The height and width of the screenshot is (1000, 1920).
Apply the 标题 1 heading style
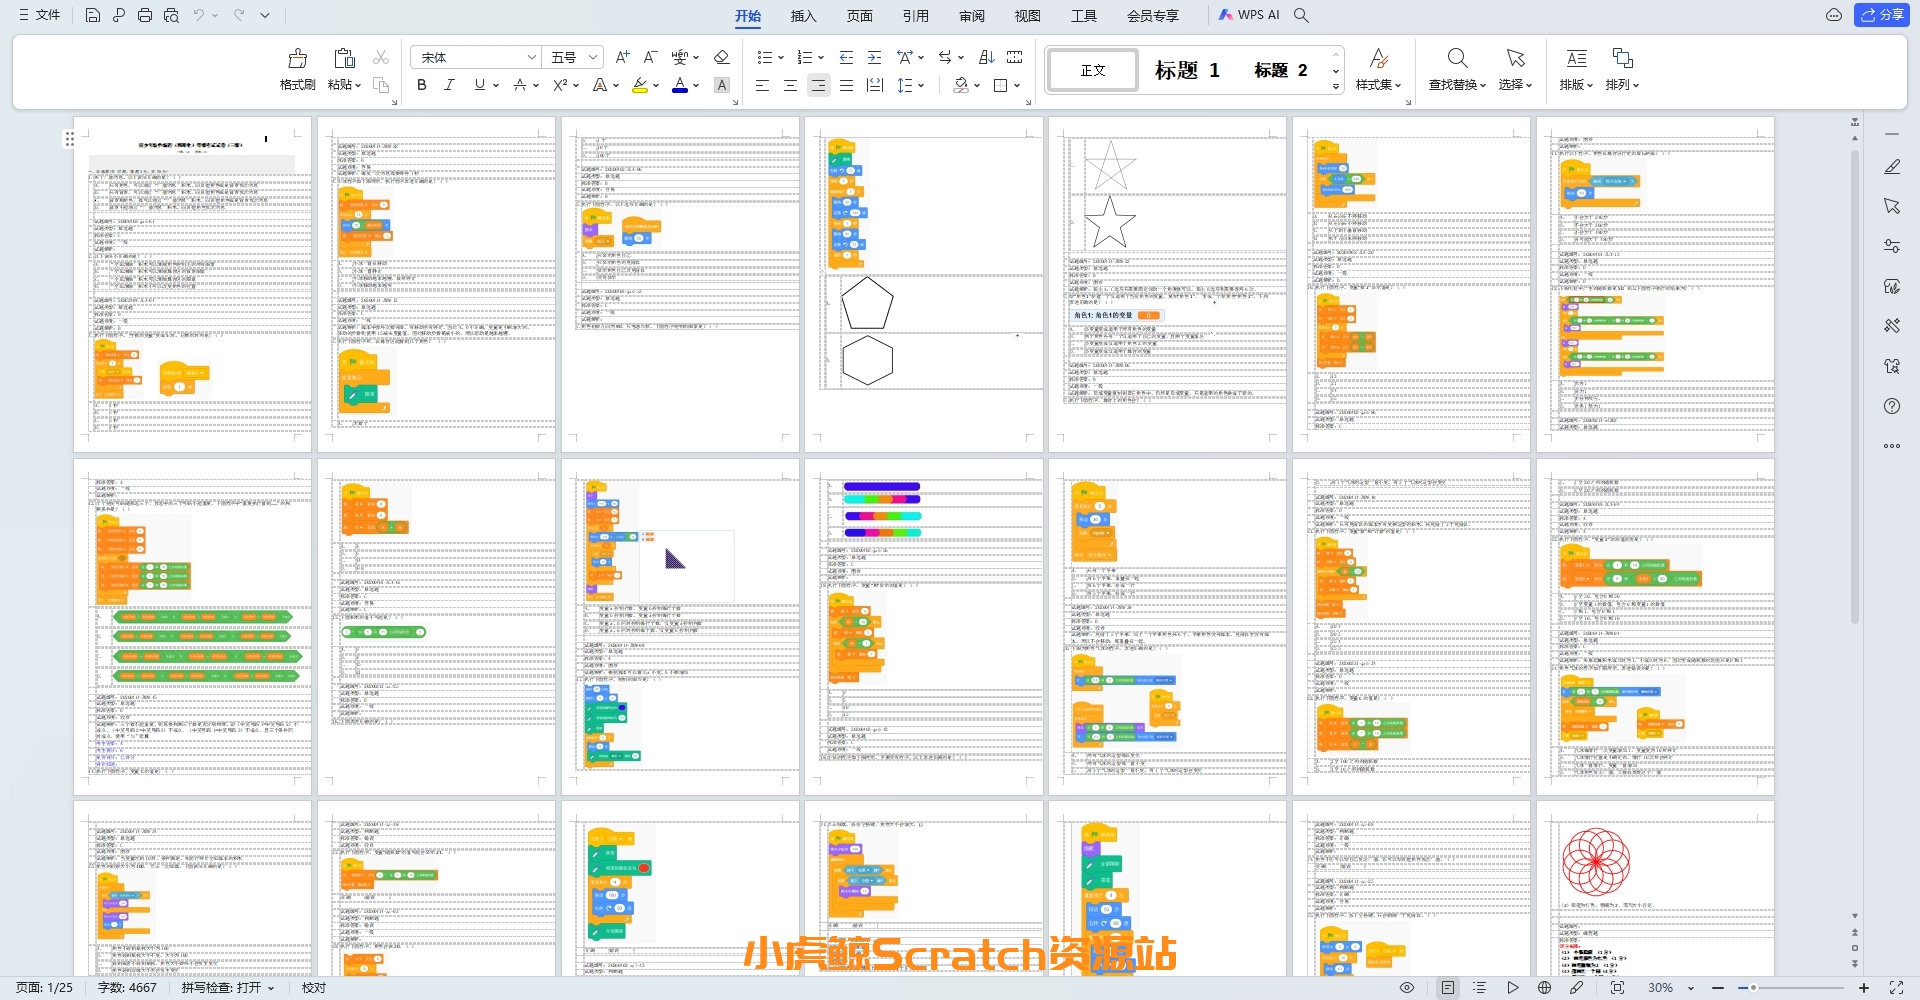click(x=1187, y=70)
